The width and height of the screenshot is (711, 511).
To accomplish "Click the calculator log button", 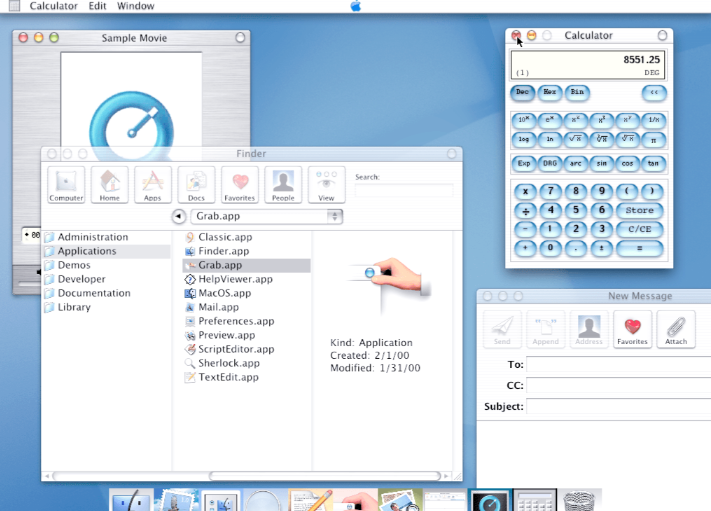I will point(524,139).
